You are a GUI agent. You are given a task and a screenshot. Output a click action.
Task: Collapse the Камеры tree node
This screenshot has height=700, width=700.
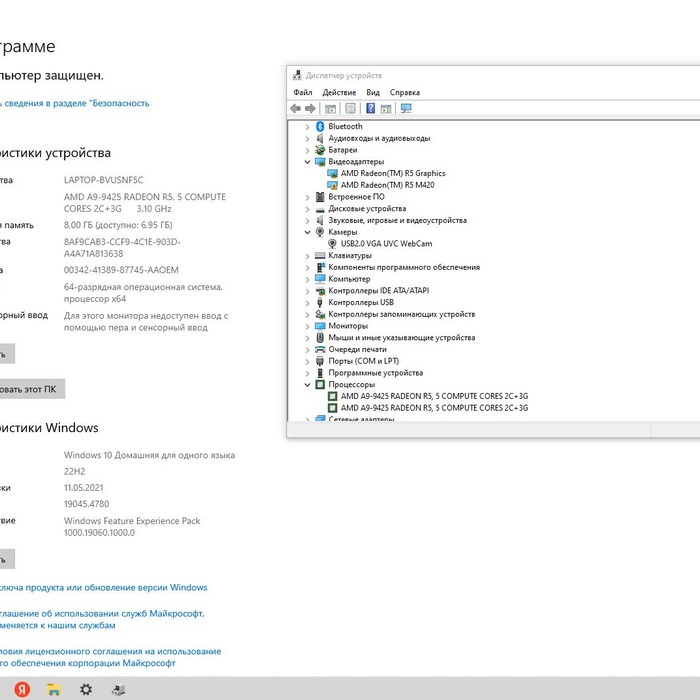tap(308, 232)
